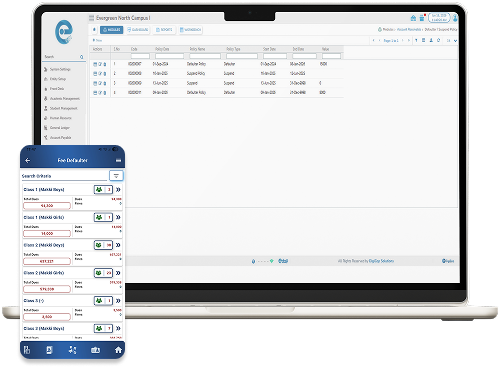Click the pin icon left of MODULES tab
Viewport: 501px width, 367px height.
[x=94, y=30]
